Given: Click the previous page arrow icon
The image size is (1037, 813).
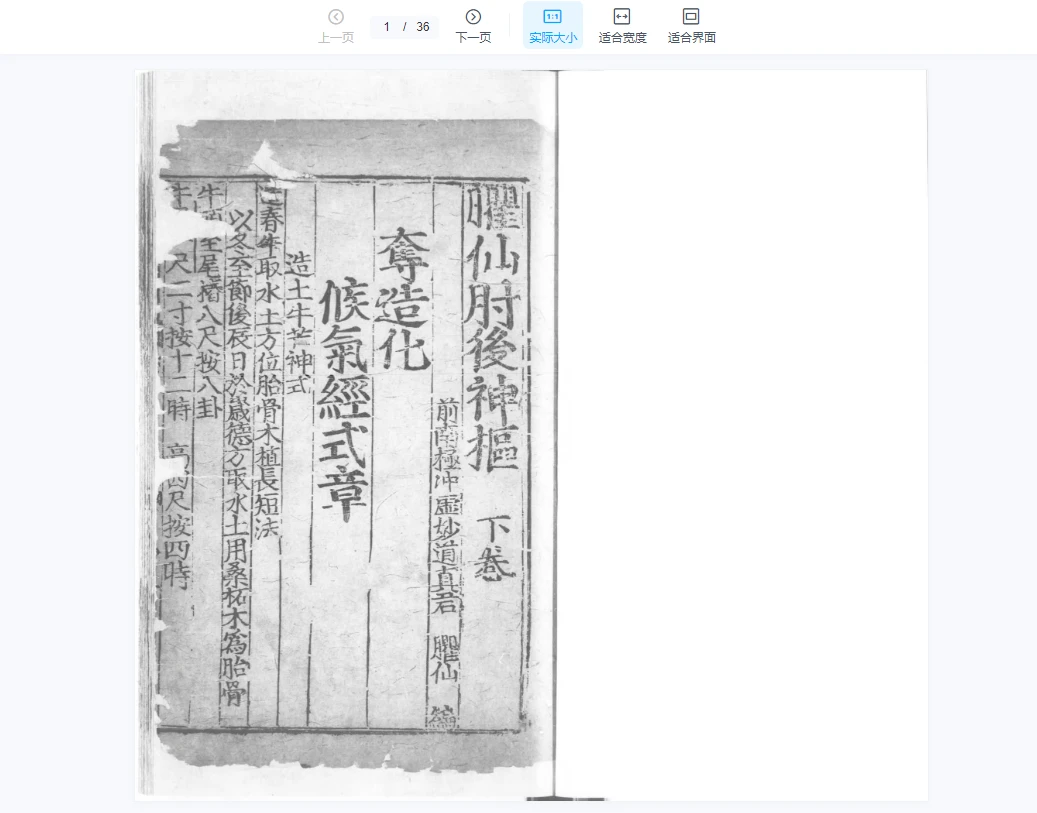Looking at the screenshot, I should coord(336,17).
